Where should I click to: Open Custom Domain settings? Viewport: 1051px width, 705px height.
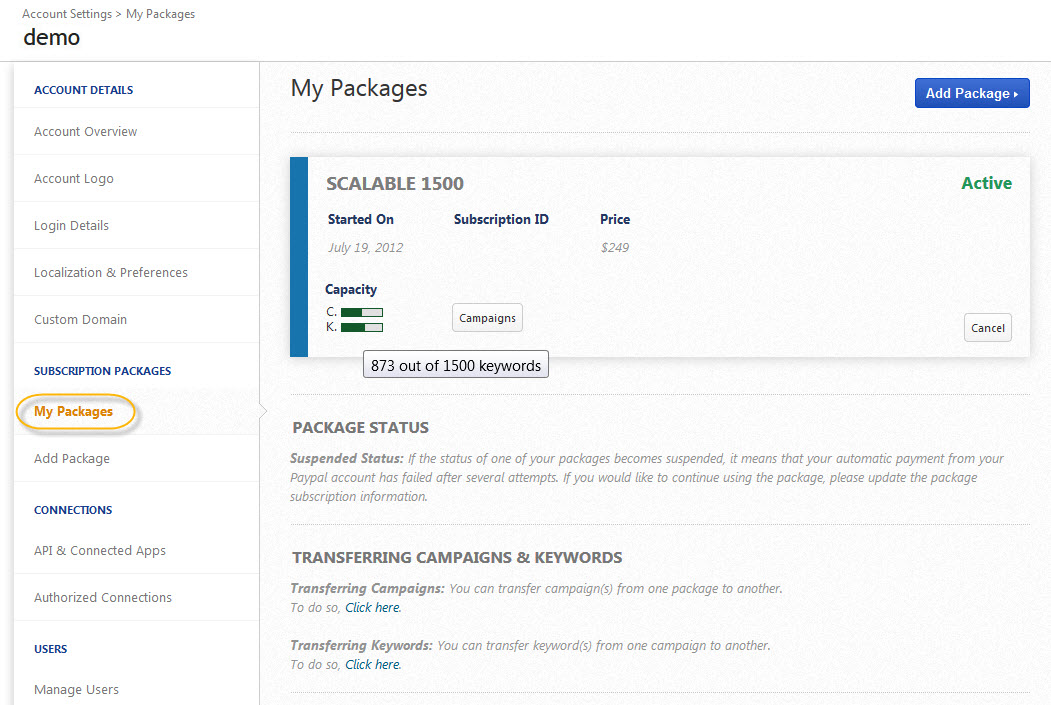(80, 319)
